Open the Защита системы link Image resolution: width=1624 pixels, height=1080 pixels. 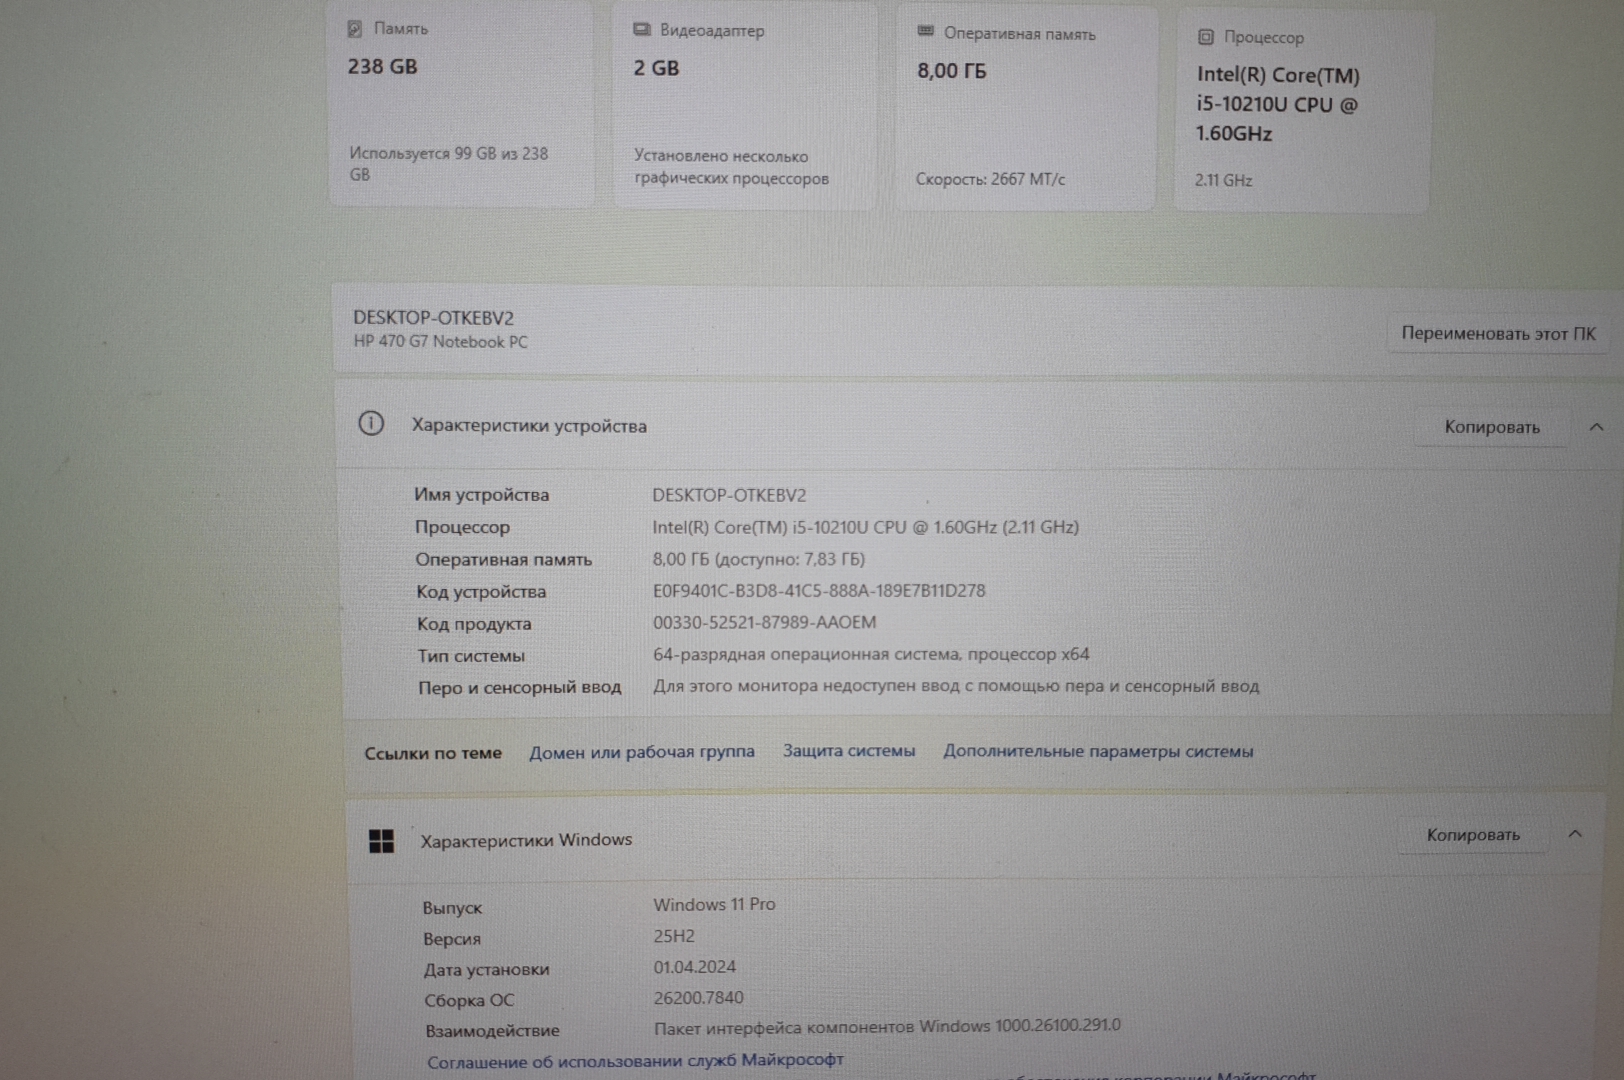pos(848,751)
